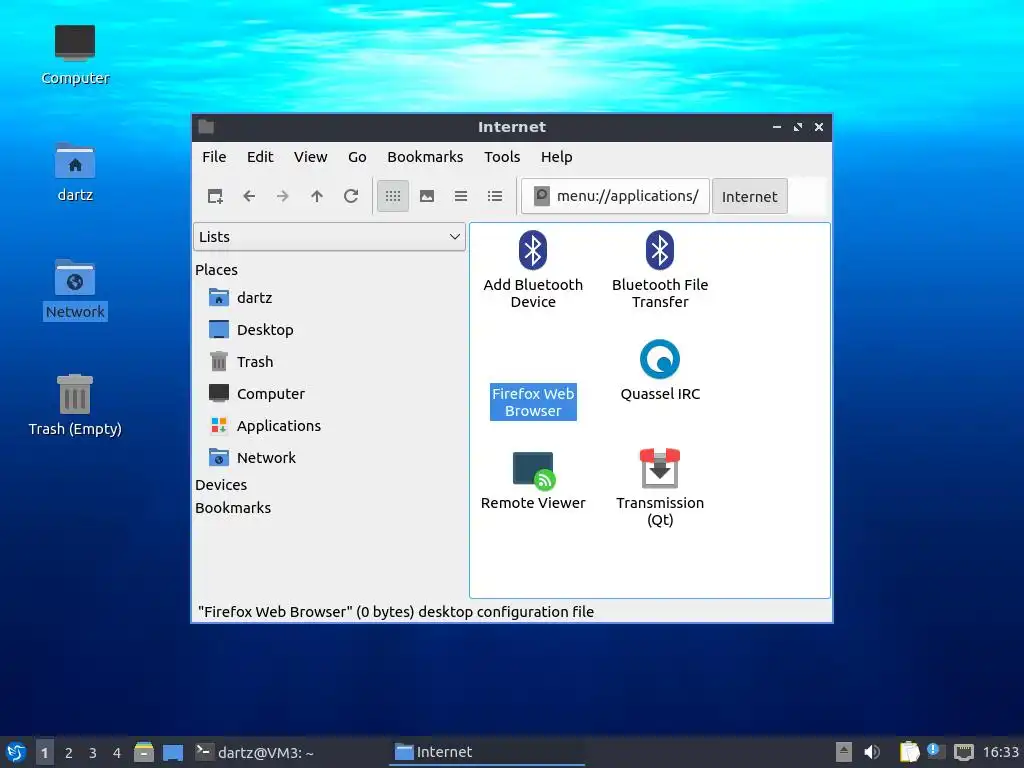This screenshot has width=1024, height=768.
Task: Open the Lists side pane dropdown
Action: 329,236
